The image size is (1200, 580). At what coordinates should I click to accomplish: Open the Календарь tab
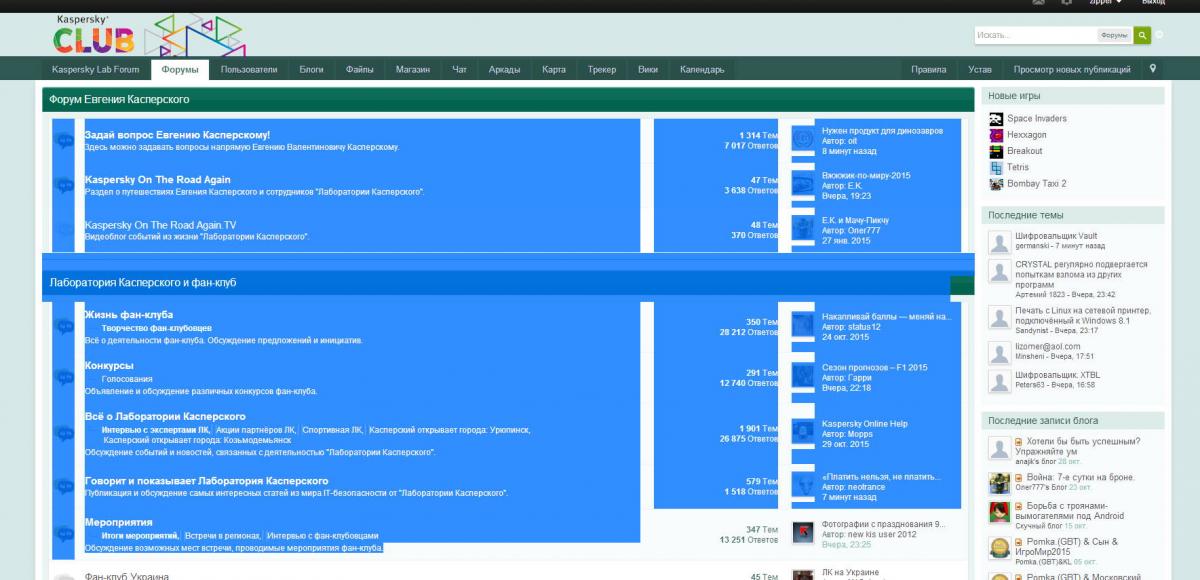click(x=702, y=70)
